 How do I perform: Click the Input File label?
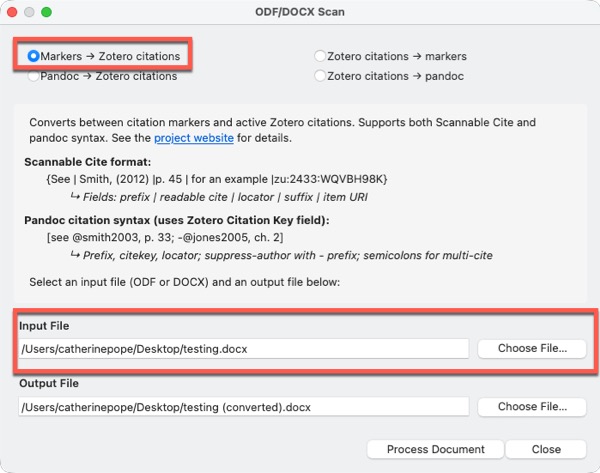tap(44, 326)
